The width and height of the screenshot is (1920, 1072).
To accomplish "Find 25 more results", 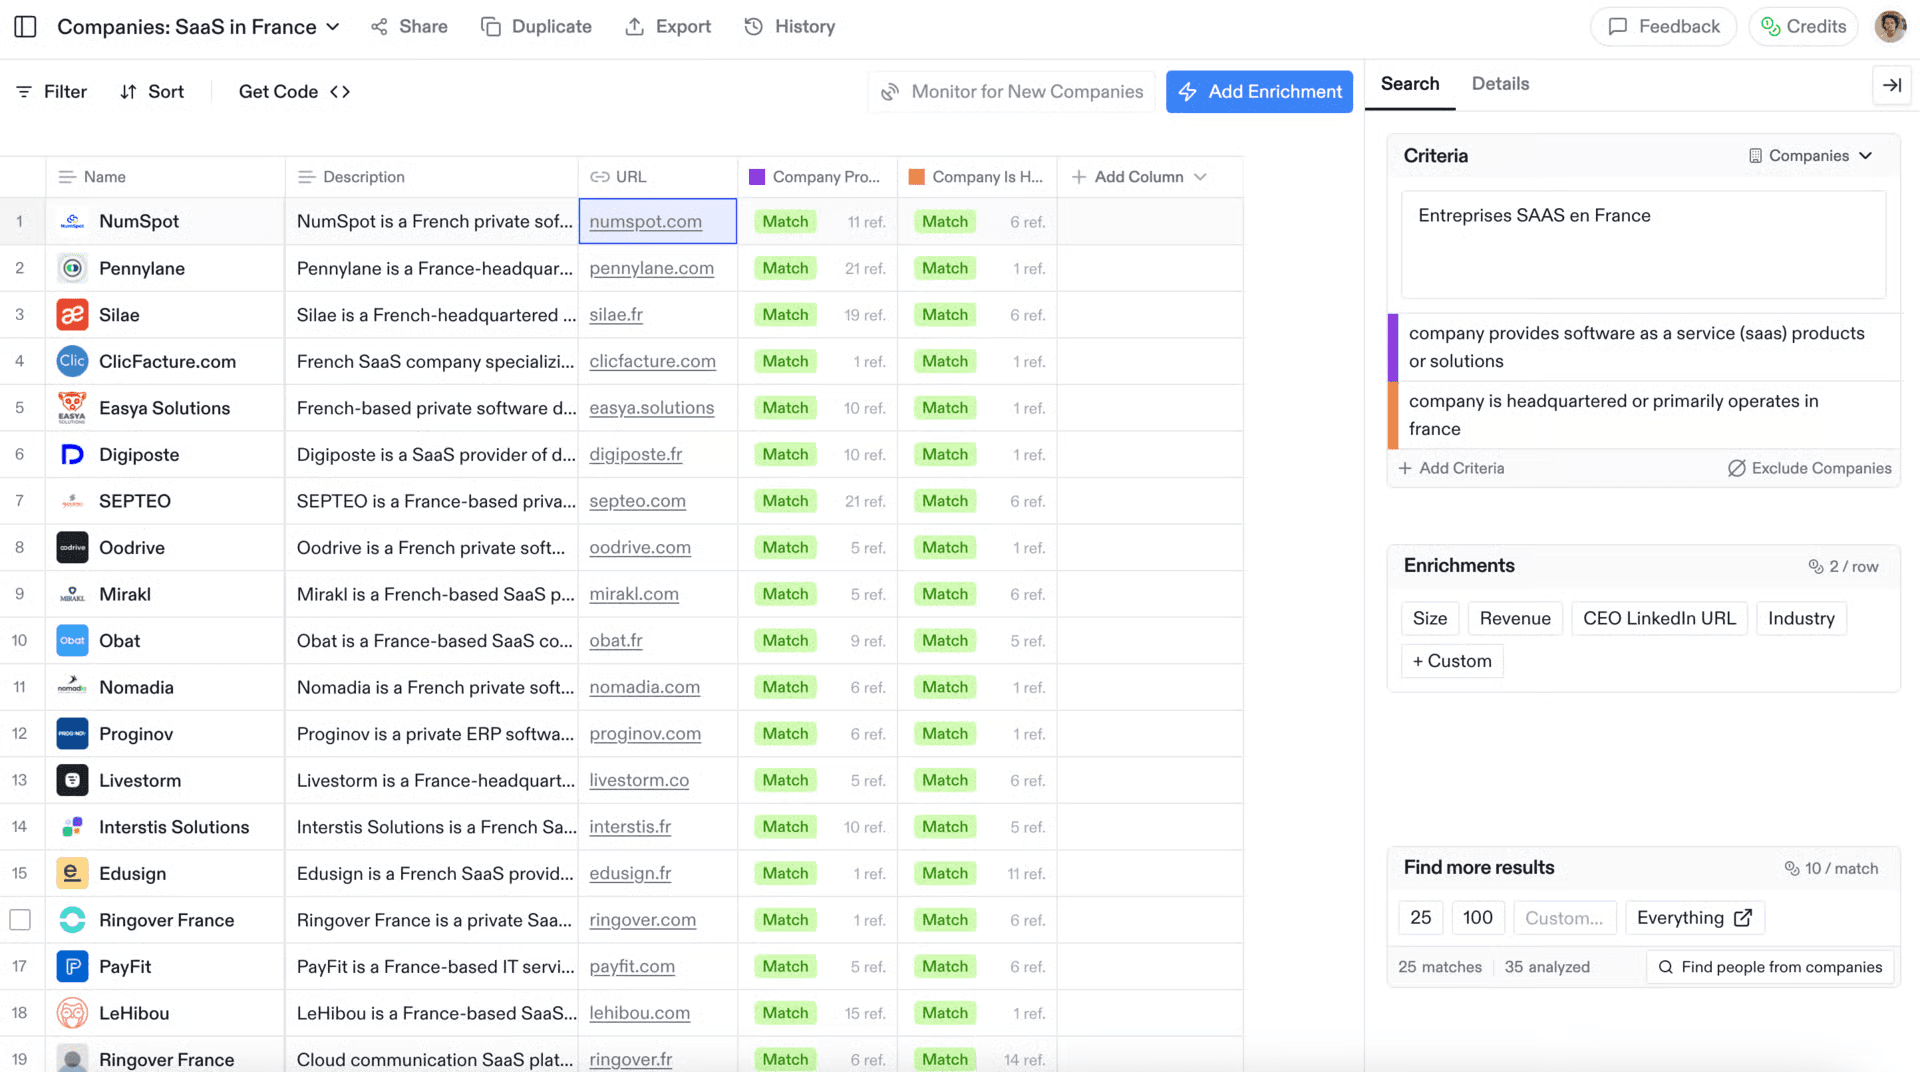I will click(x=1421, y=918).
